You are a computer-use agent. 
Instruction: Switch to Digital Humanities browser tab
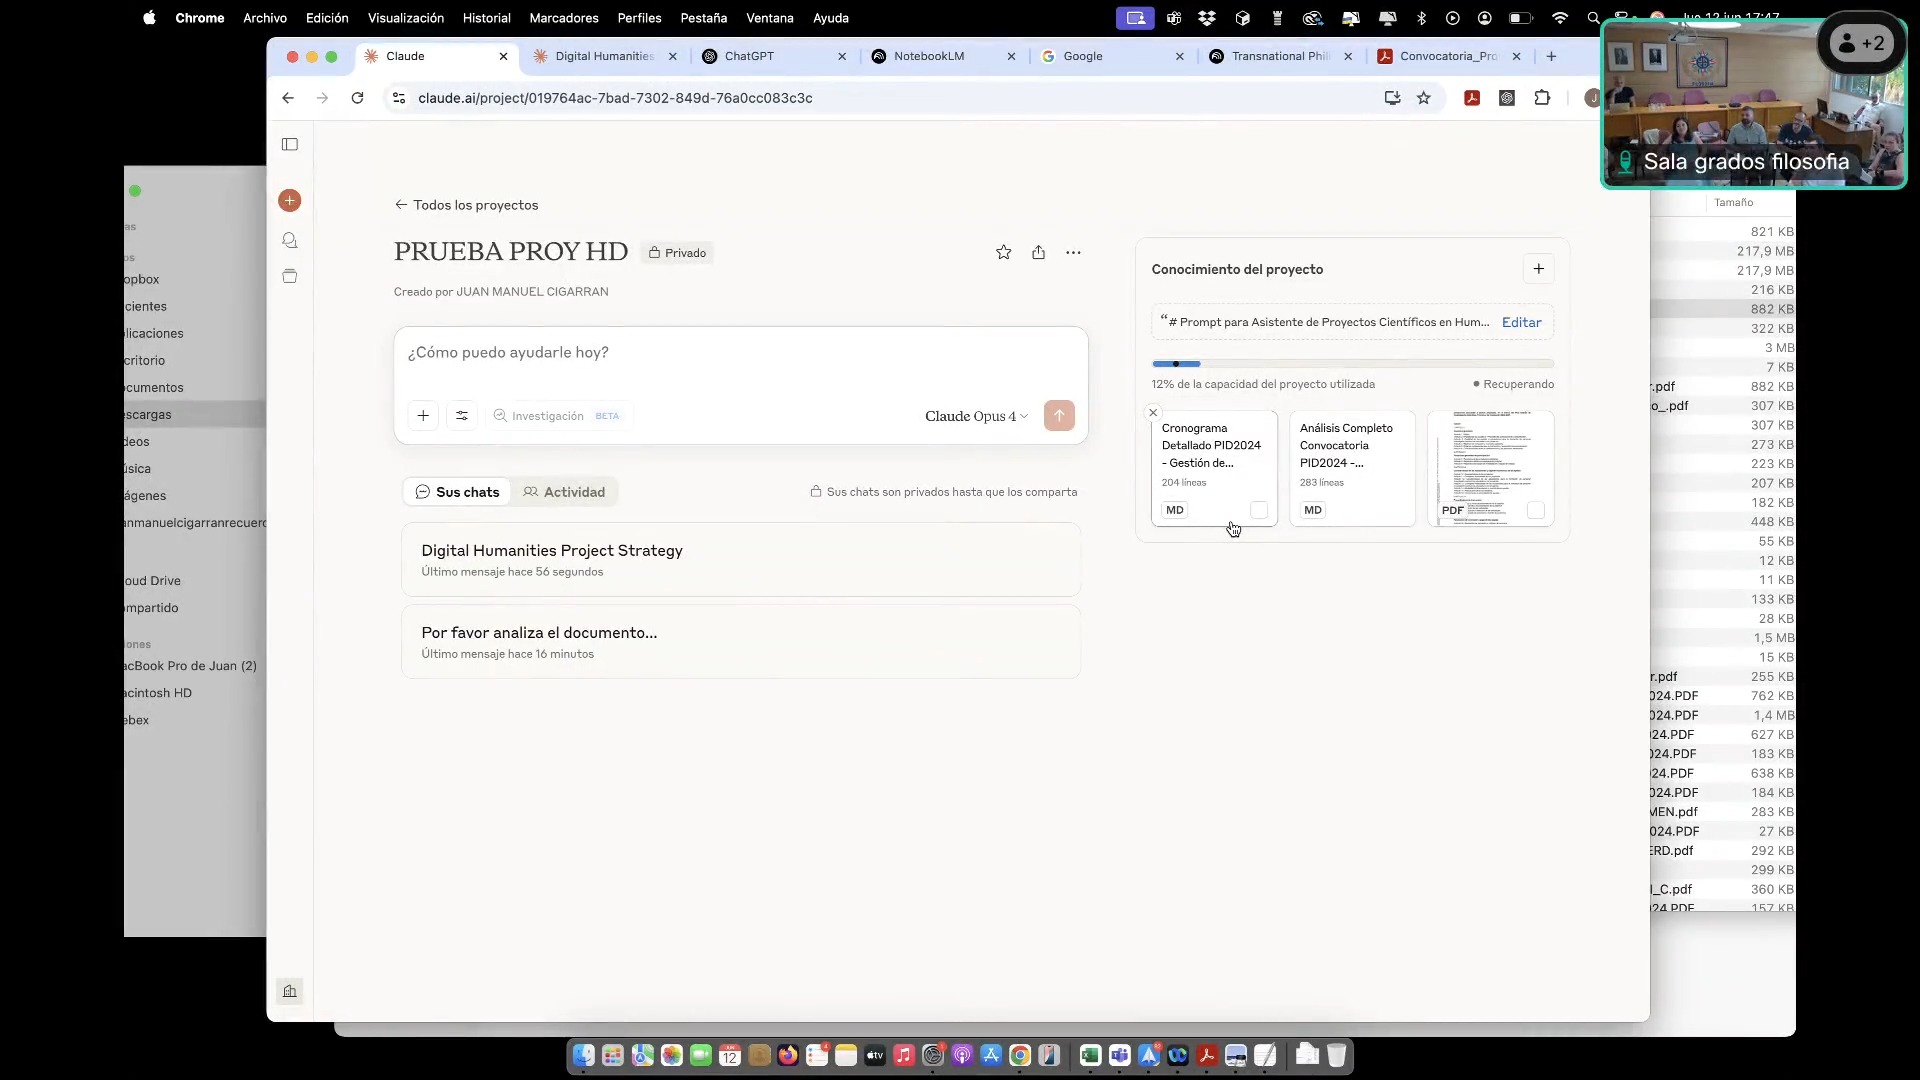604,57
